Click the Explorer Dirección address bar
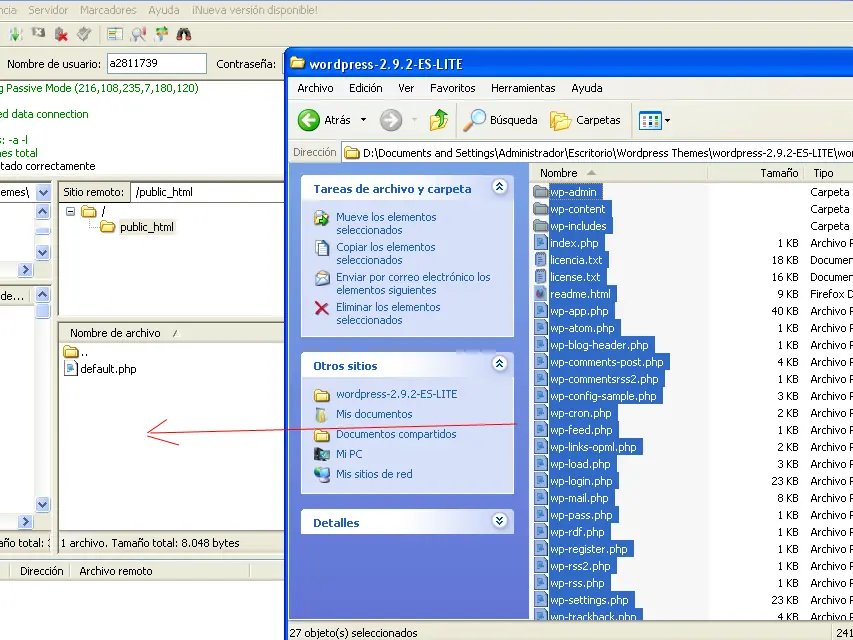The image size is (853, 640). 597,153
